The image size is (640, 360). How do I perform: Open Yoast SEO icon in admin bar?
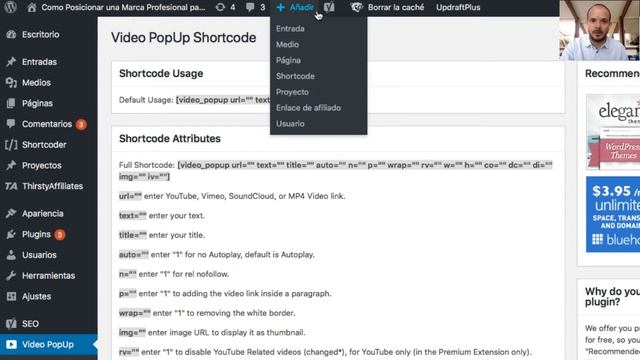point(329,7)
